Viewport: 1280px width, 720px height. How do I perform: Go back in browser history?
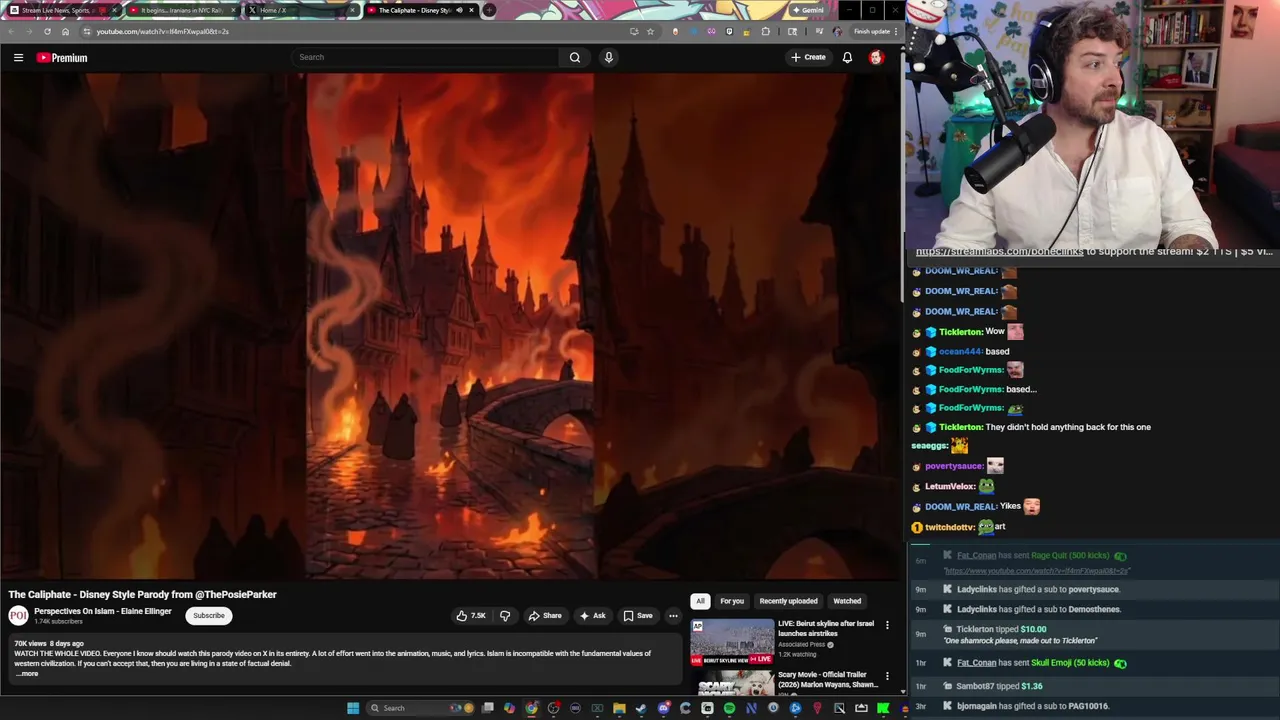coord(11,31)
